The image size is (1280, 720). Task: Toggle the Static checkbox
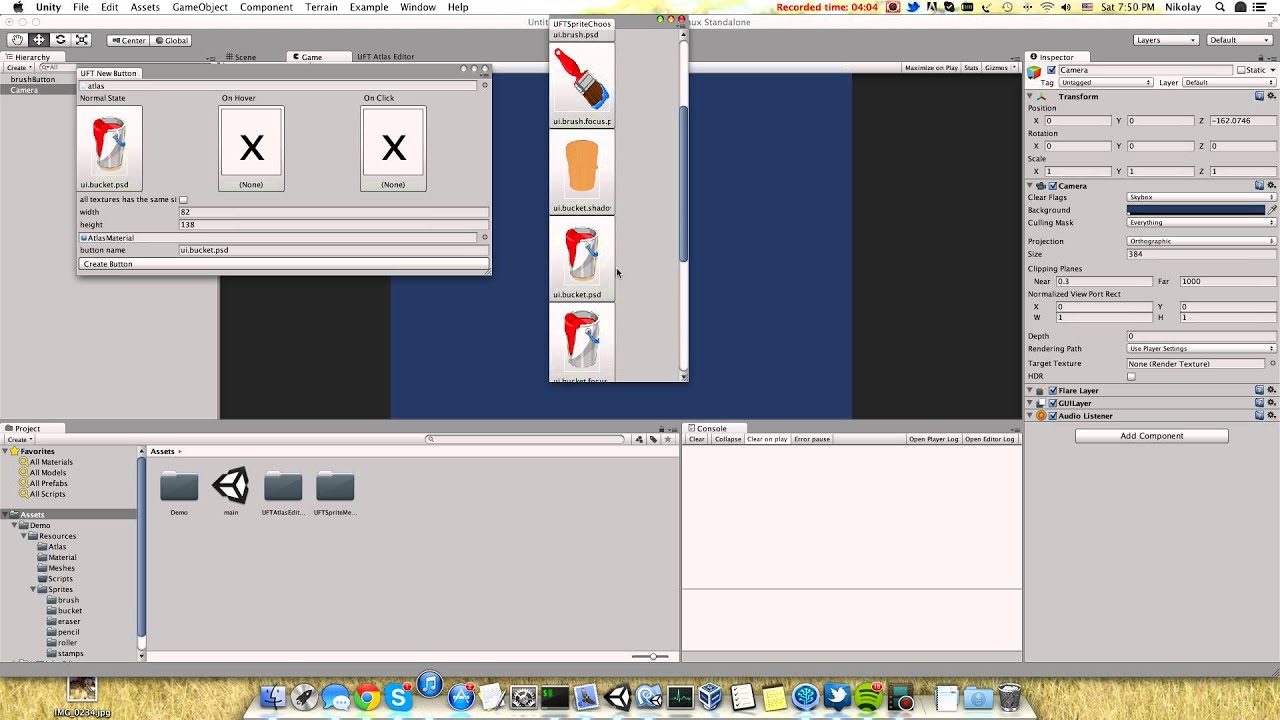pos(1241,70)
